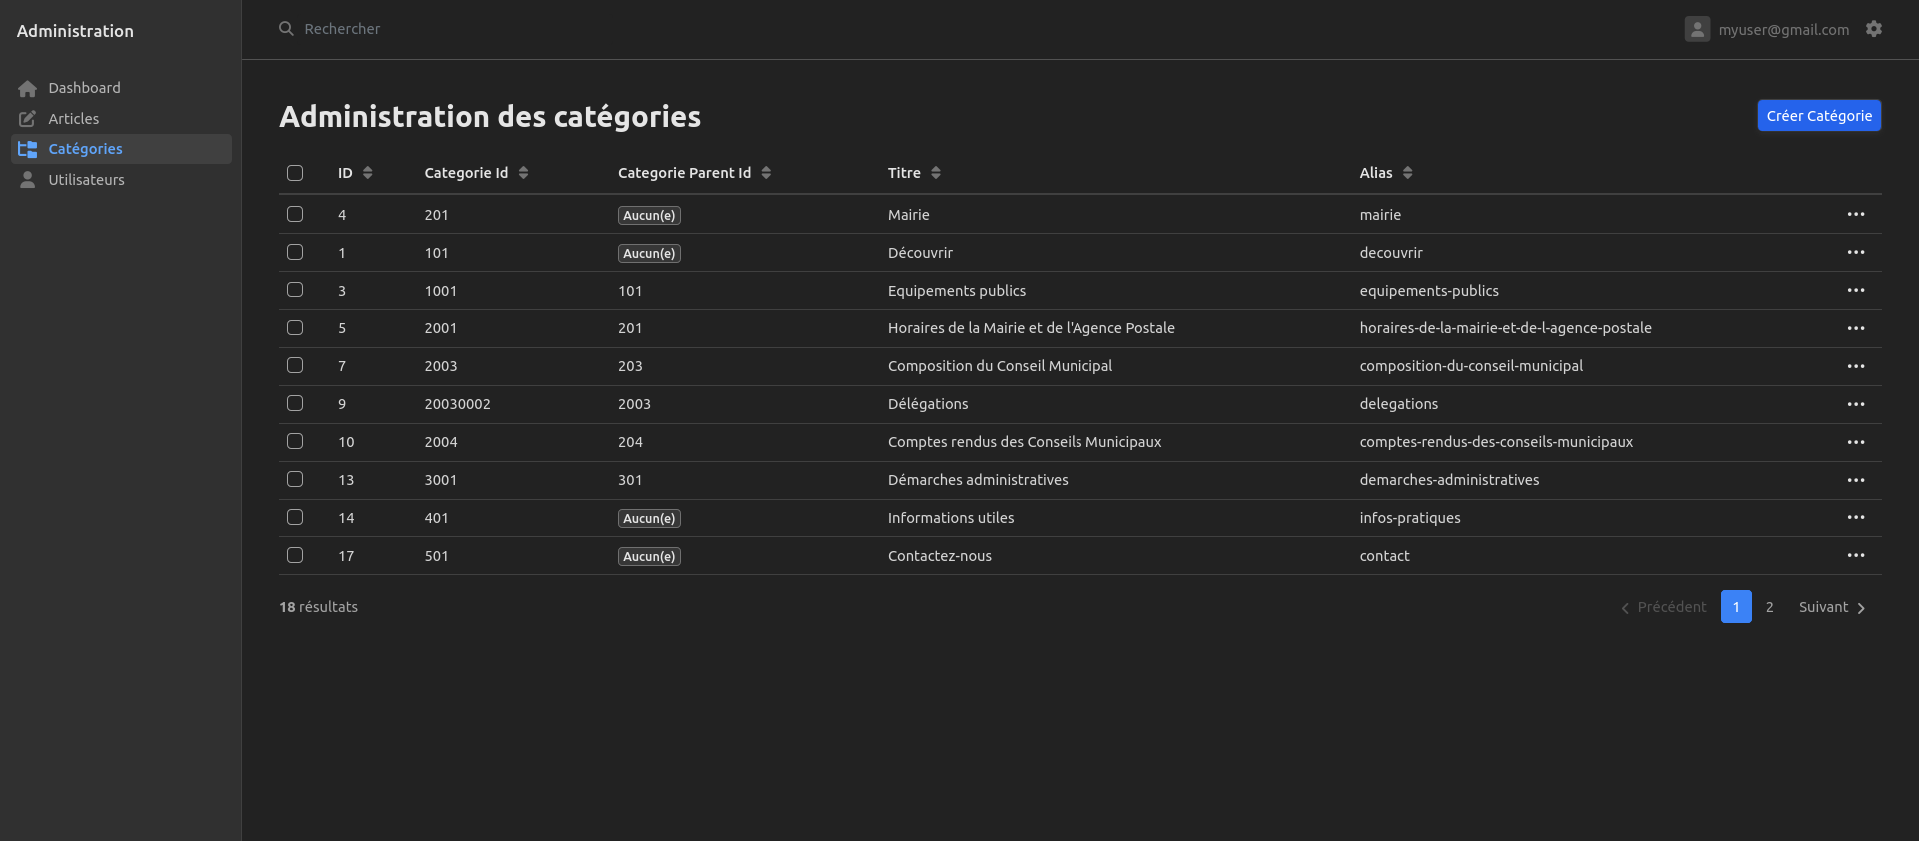Open actions menu for Comptes rendus row

click(1856, 443)
